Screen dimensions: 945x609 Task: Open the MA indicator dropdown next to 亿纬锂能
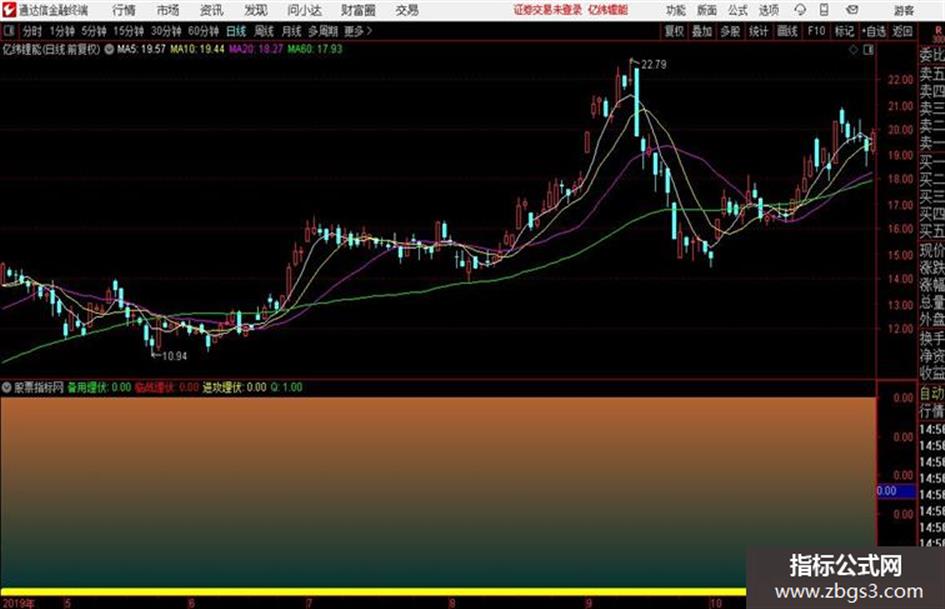click(x=109, y=49)
